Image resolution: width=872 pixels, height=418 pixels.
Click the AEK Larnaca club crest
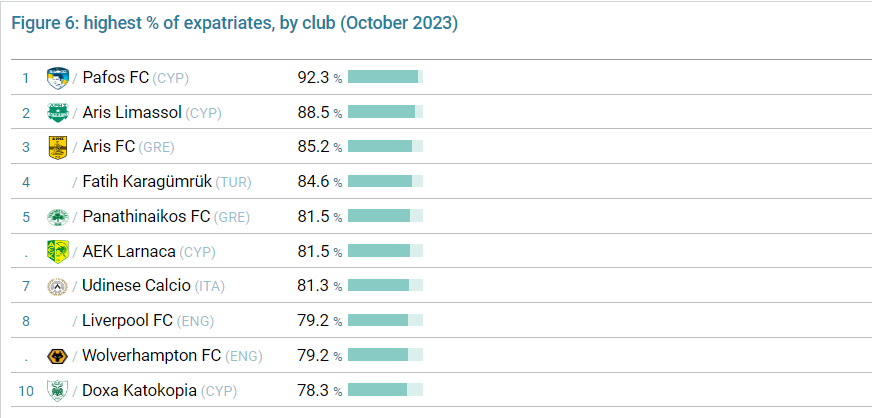coord(57,251)
